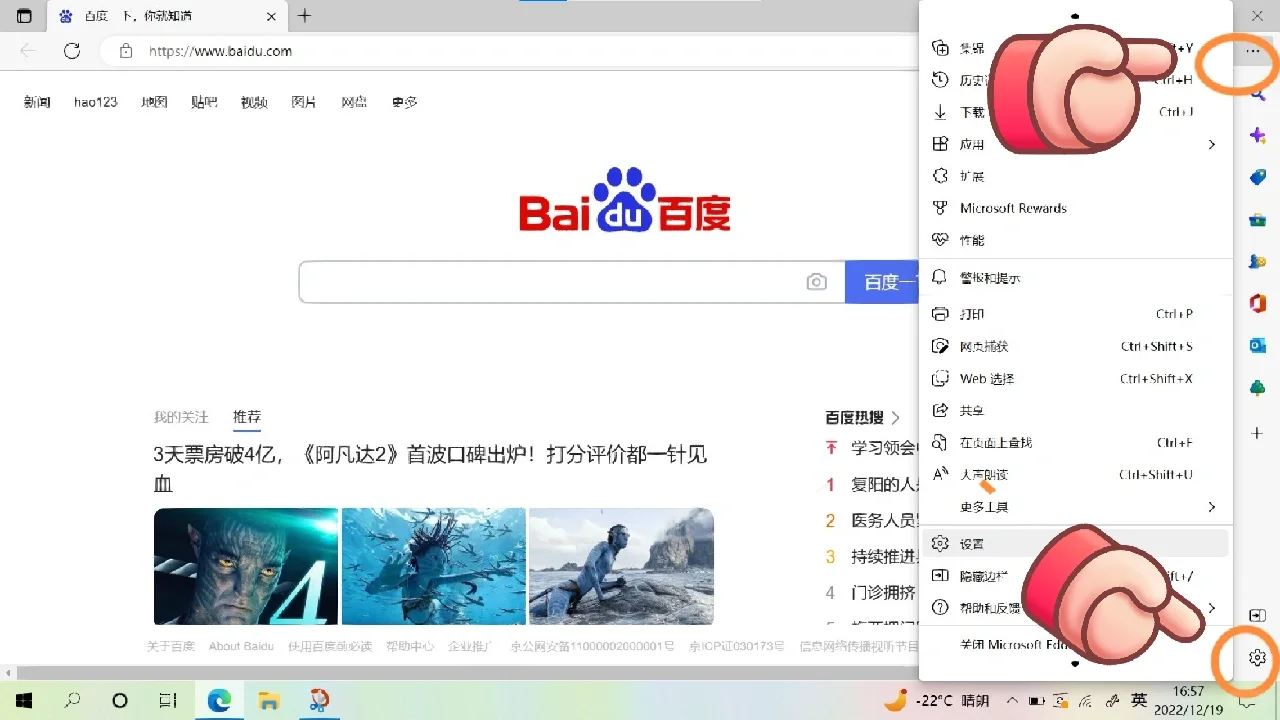Open 警报和提示 menu entry
The image size is (1280, 720).
click(1075, 278)
